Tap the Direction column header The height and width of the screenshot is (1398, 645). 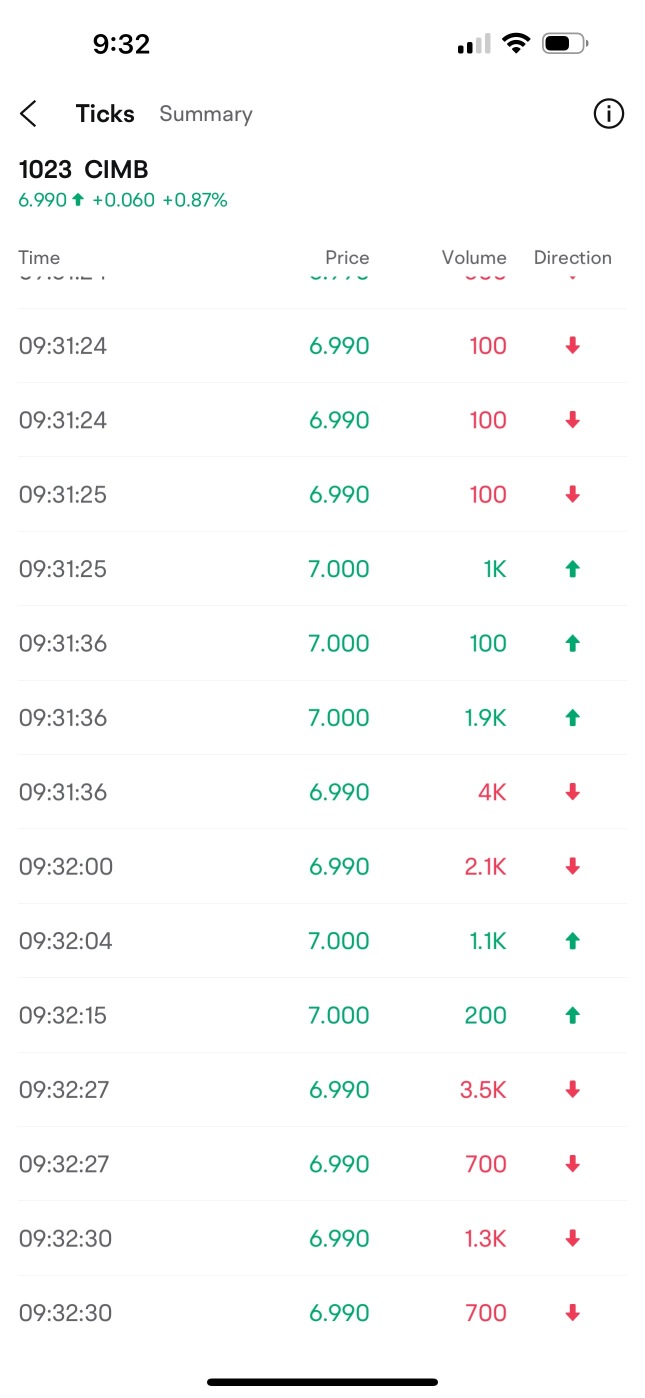click(x=572, y=258)
